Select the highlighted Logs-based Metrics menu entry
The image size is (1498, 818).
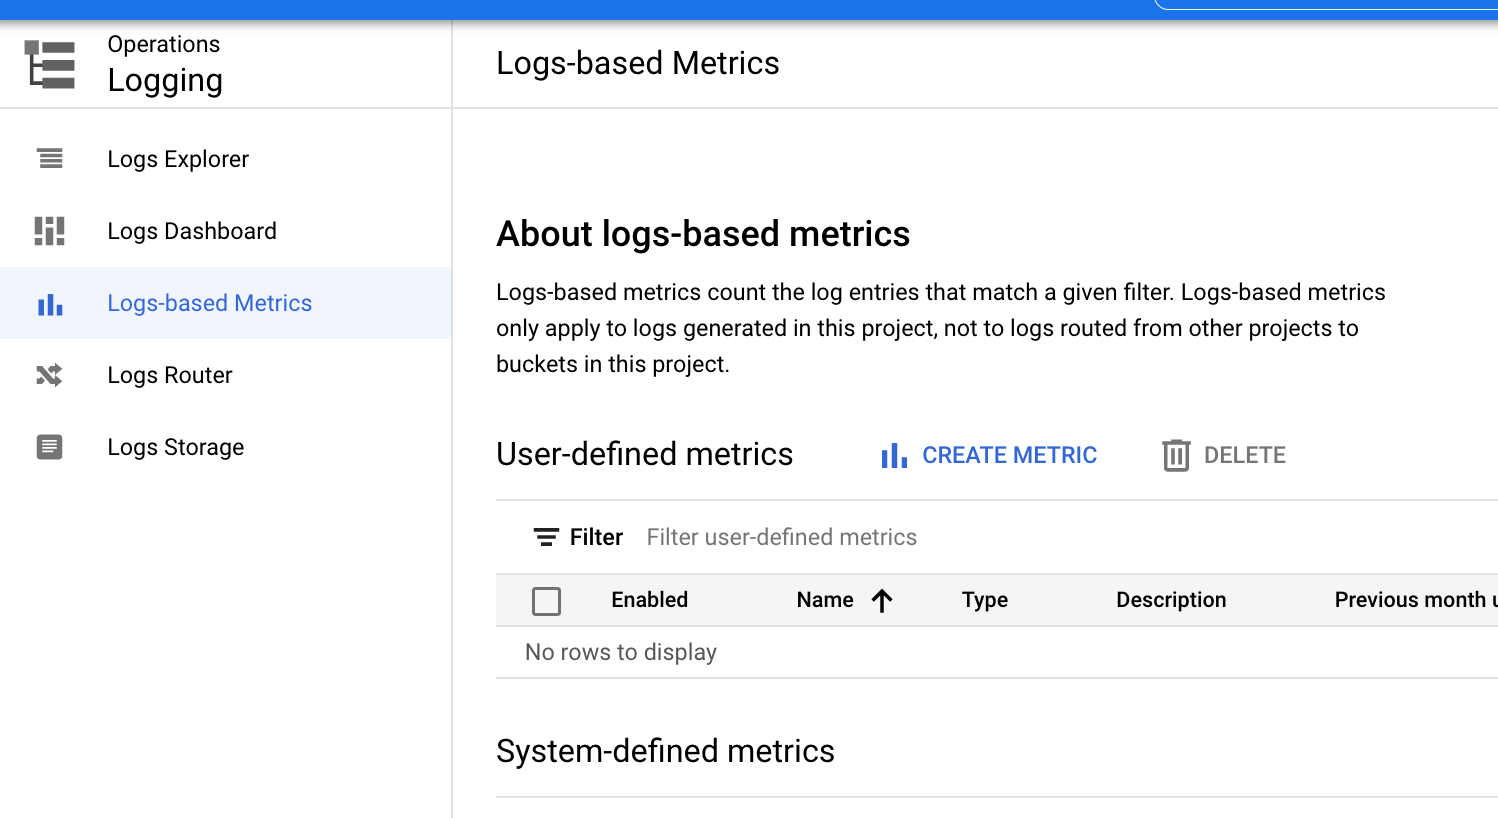(x=210, y=303)
